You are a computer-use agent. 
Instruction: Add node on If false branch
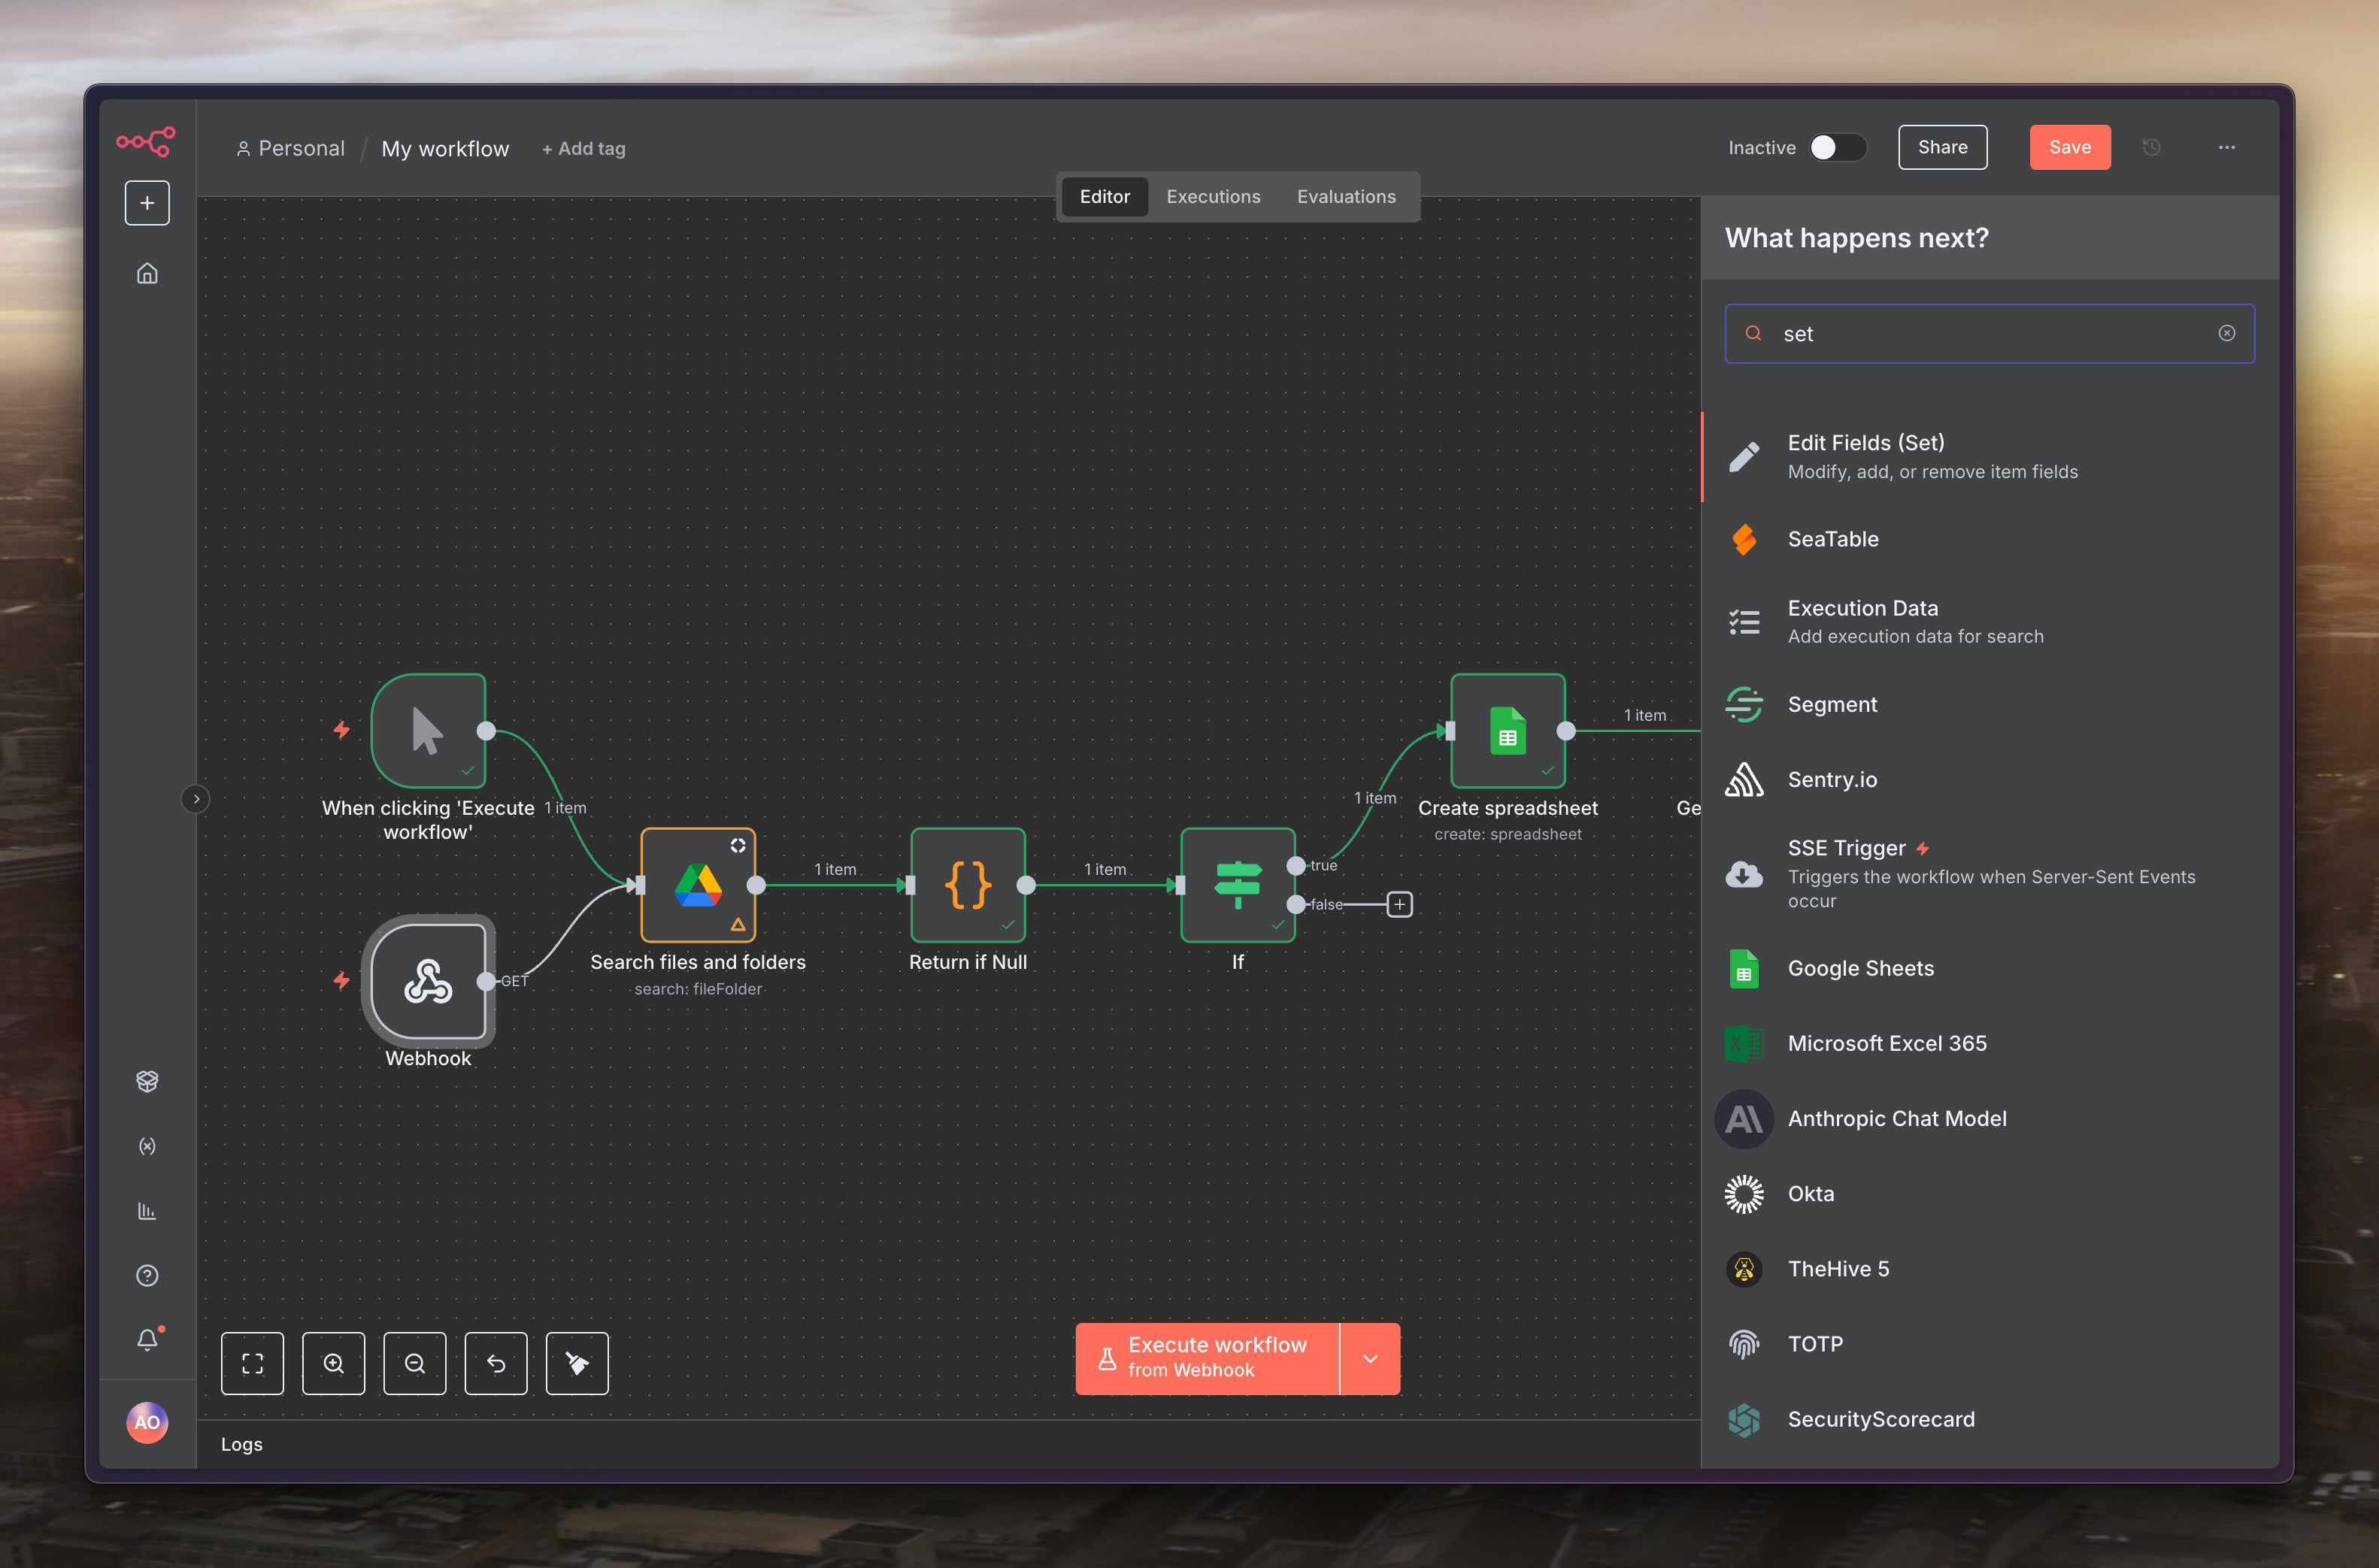(x=1399, y=904)
